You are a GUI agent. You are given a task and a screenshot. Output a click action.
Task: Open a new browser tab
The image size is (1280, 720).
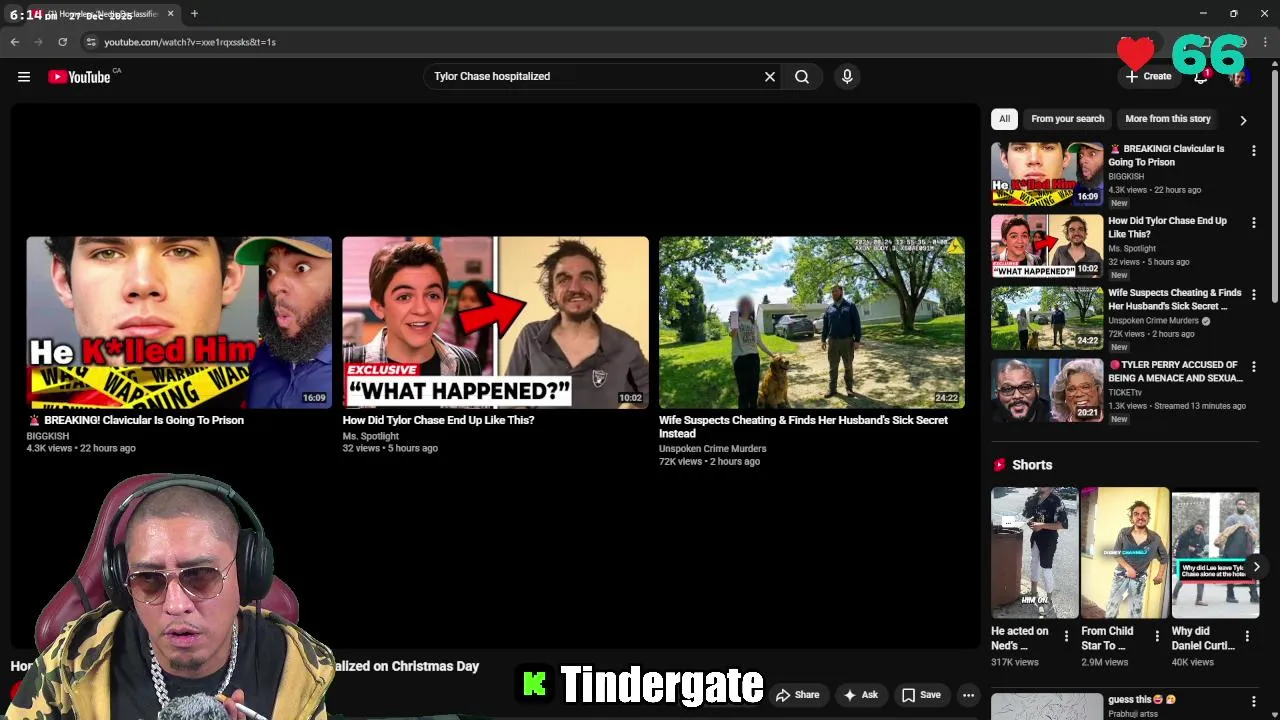194,14
